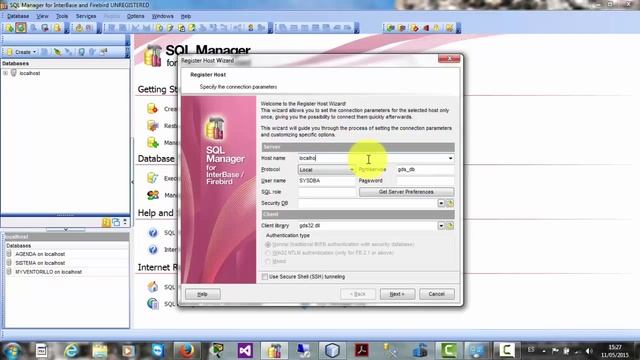The width and height of the screenshot is (640, 360).
Task: Click the Next button in wizard
Action: [x=397, y=294]
